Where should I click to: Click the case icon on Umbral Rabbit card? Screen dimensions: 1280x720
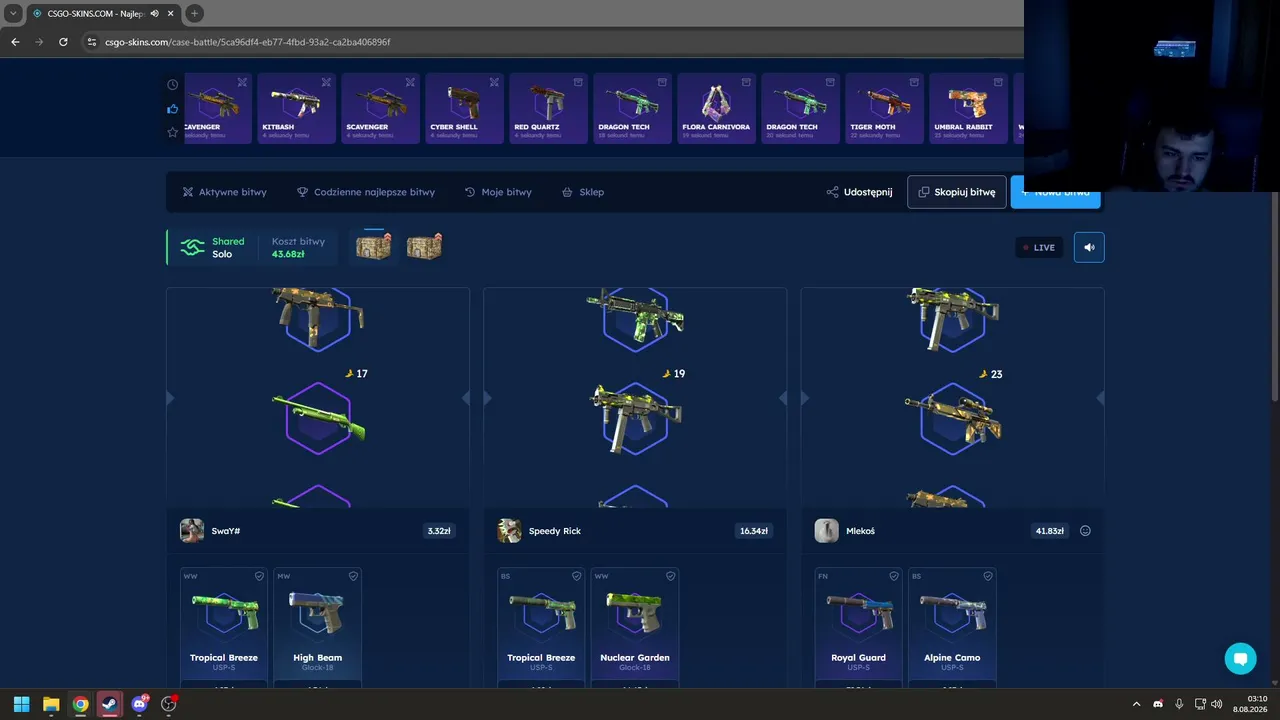[x=998, y=82]
